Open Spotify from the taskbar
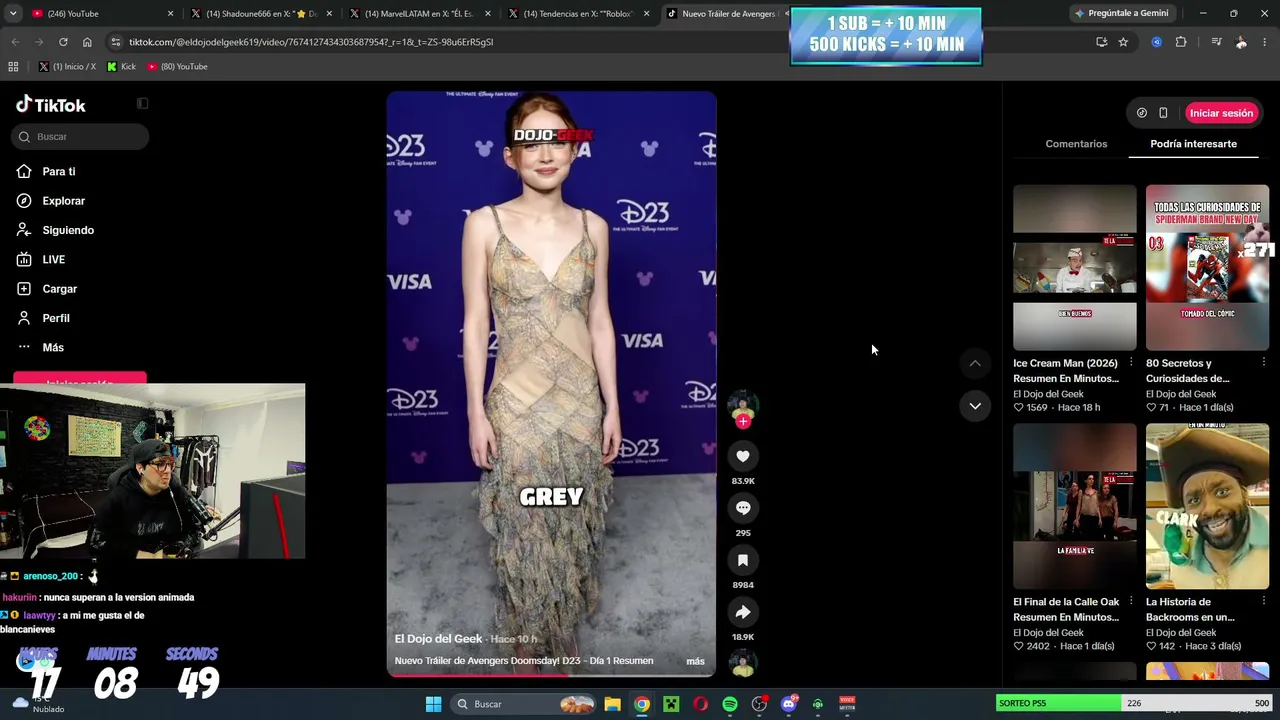 [x=730, y=704]
